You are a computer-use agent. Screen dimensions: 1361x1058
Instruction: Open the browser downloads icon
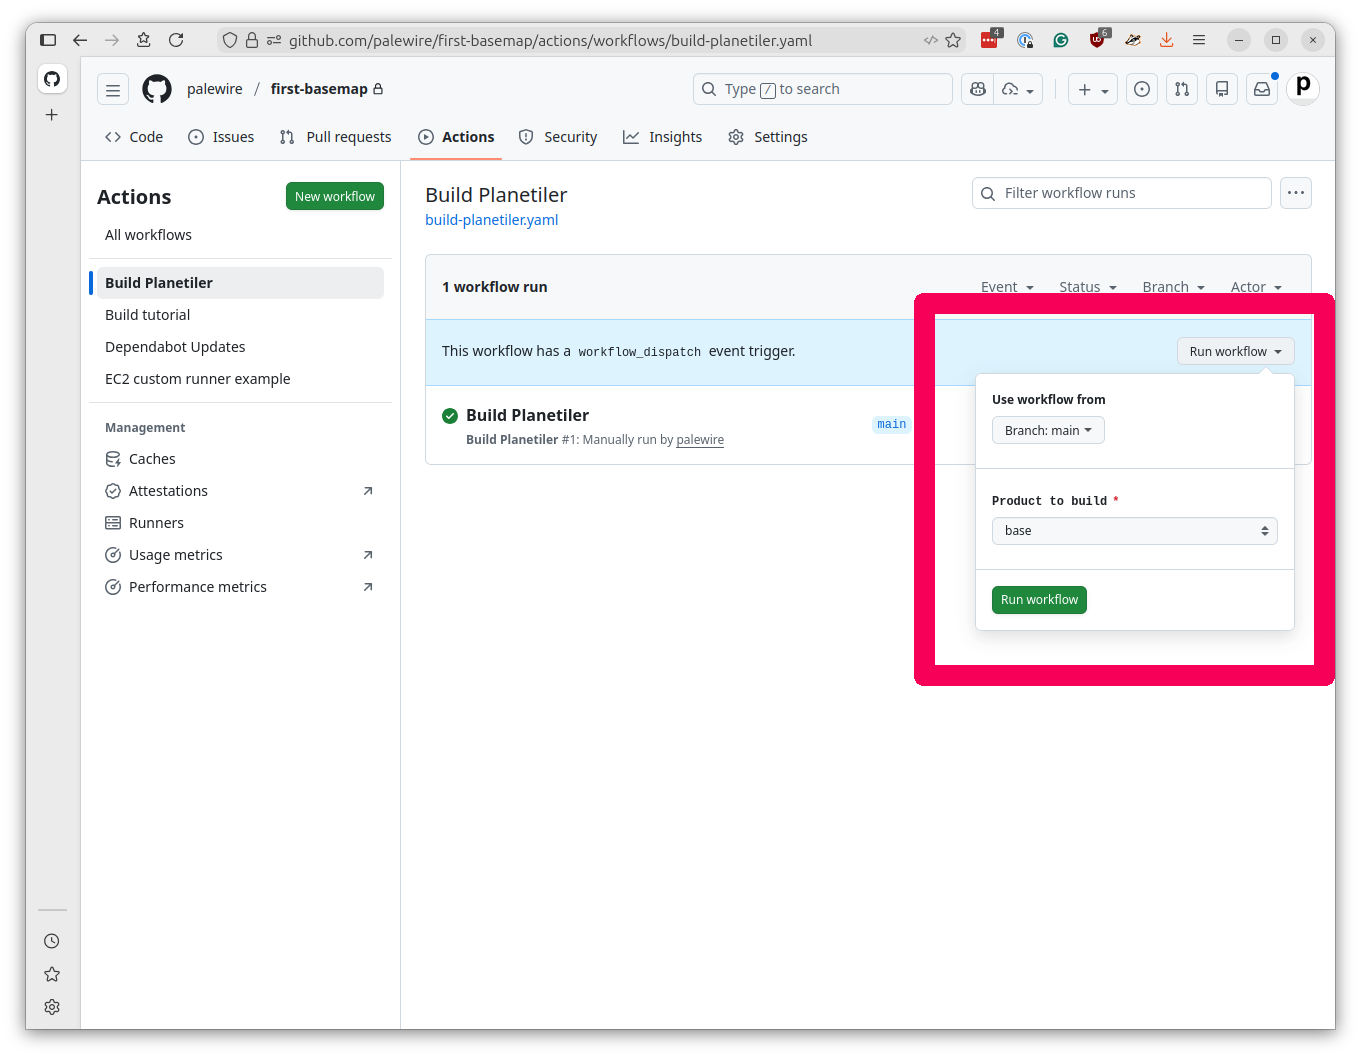pos(1166,40)
